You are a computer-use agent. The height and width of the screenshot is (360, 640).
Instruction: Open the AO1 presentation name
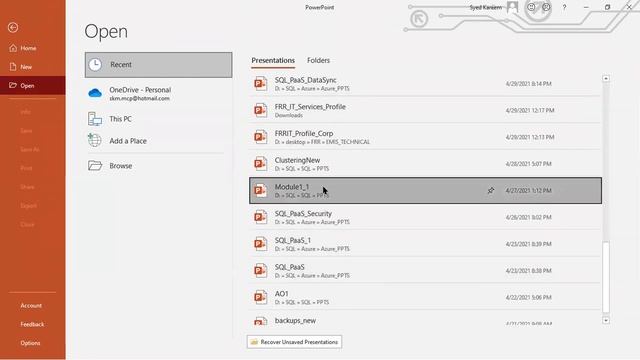(281, 293)
